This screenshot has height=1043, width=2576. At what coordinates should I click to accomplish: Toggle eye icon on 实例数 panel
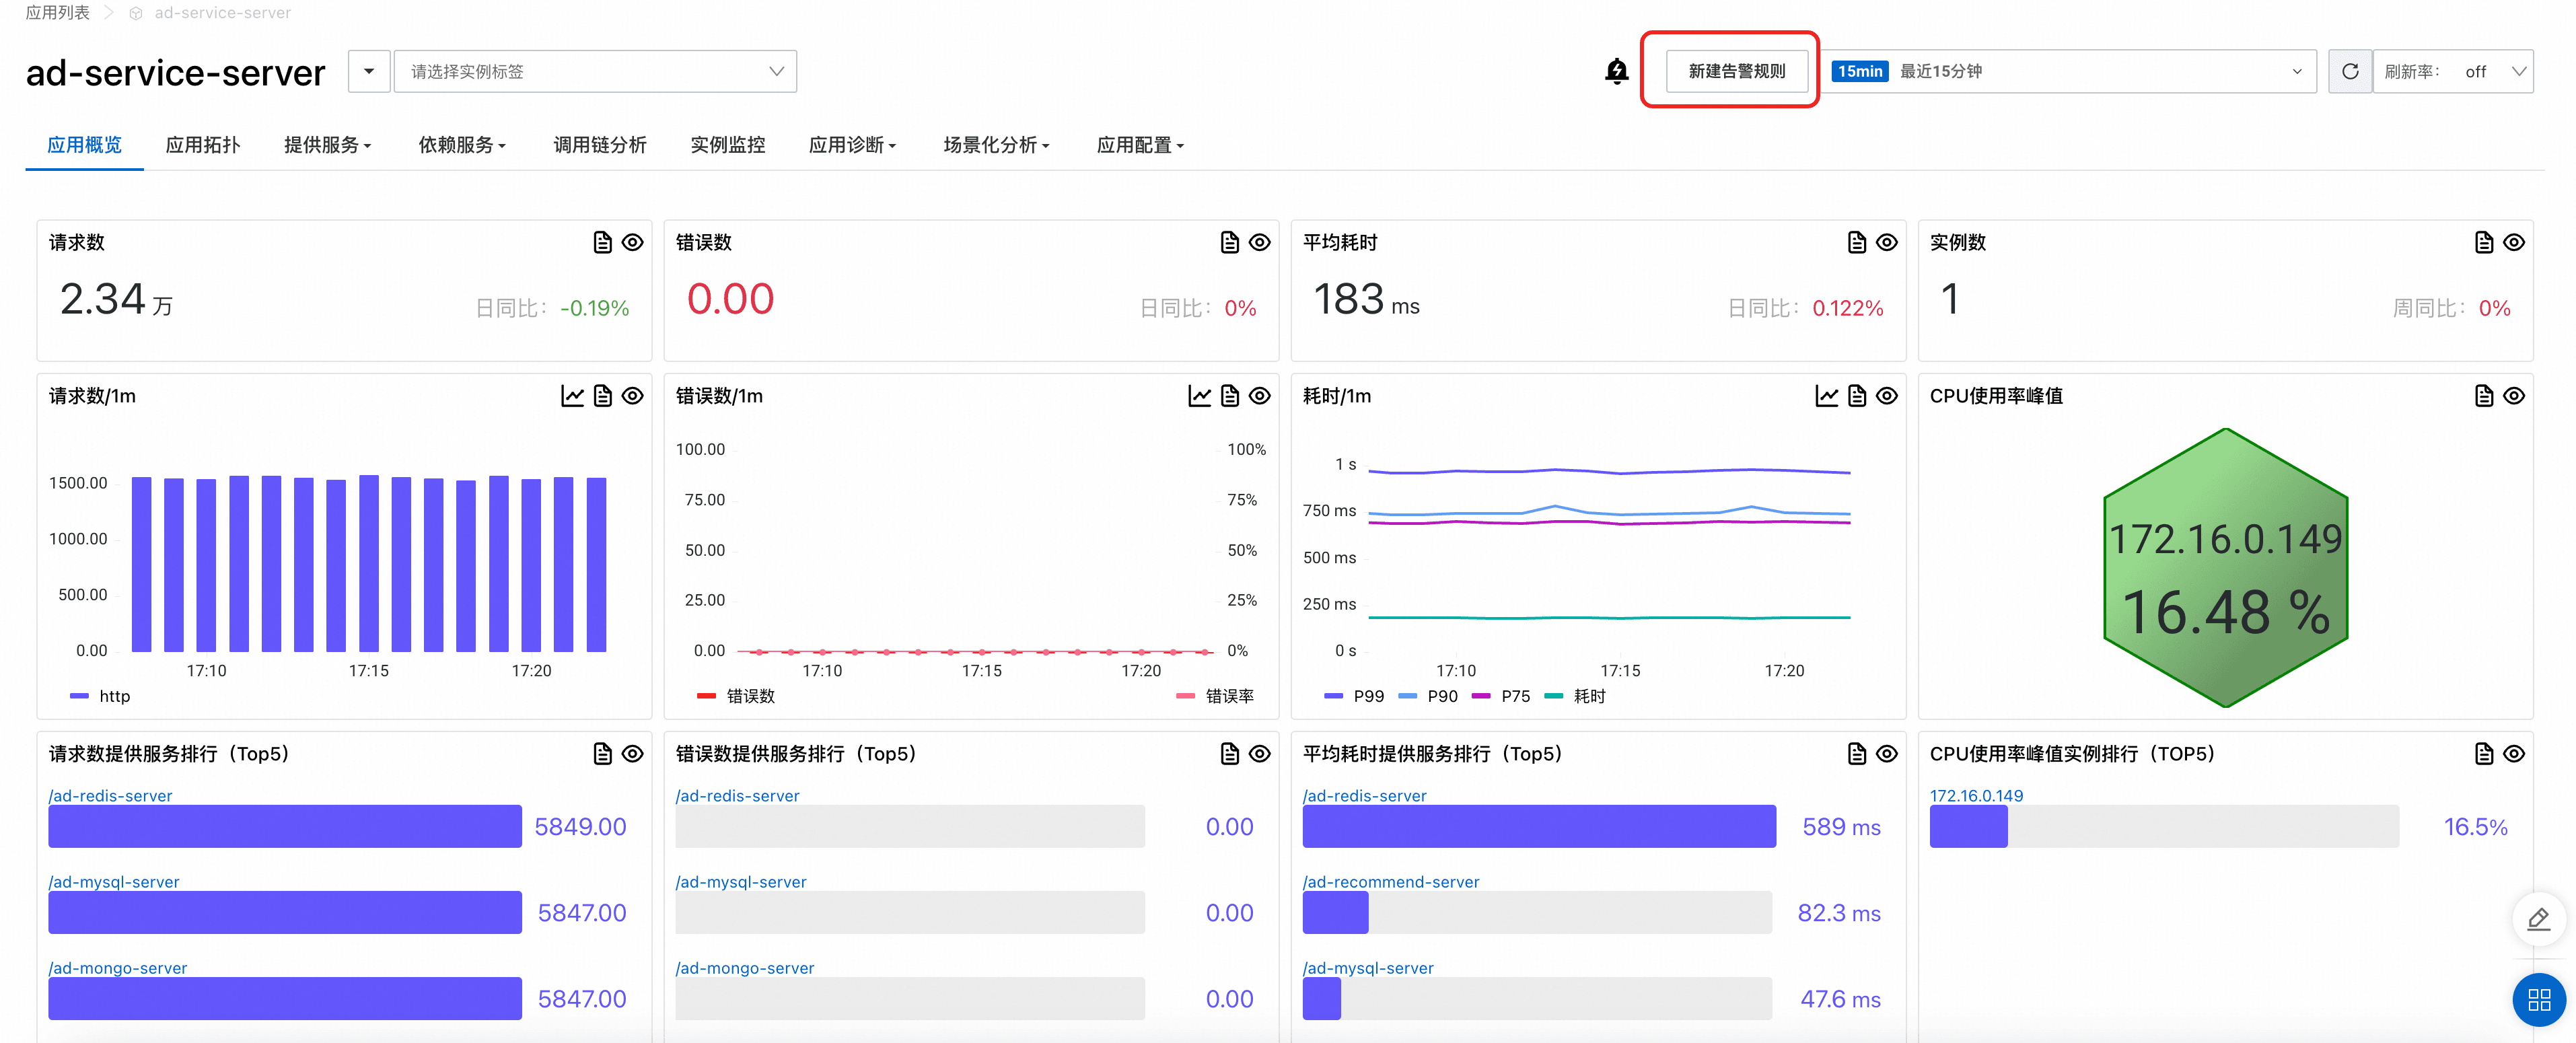click(2514, 242)
